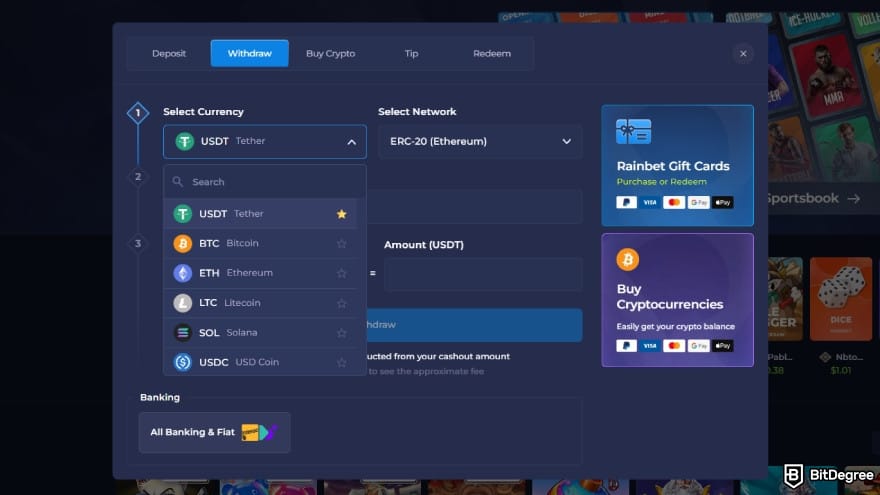Click Mastercard icon under Buy Cryptocurrencies

coord(674,346)
